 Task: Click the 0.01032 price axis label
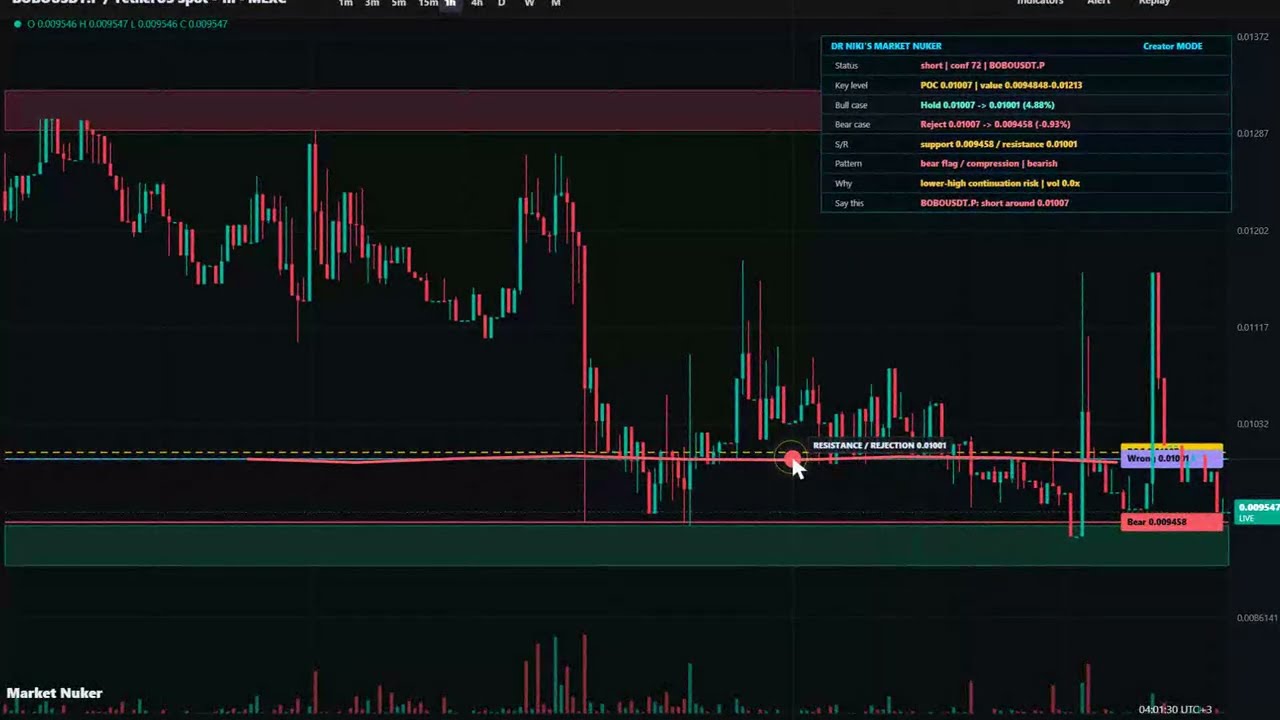tap(1253, 425)
